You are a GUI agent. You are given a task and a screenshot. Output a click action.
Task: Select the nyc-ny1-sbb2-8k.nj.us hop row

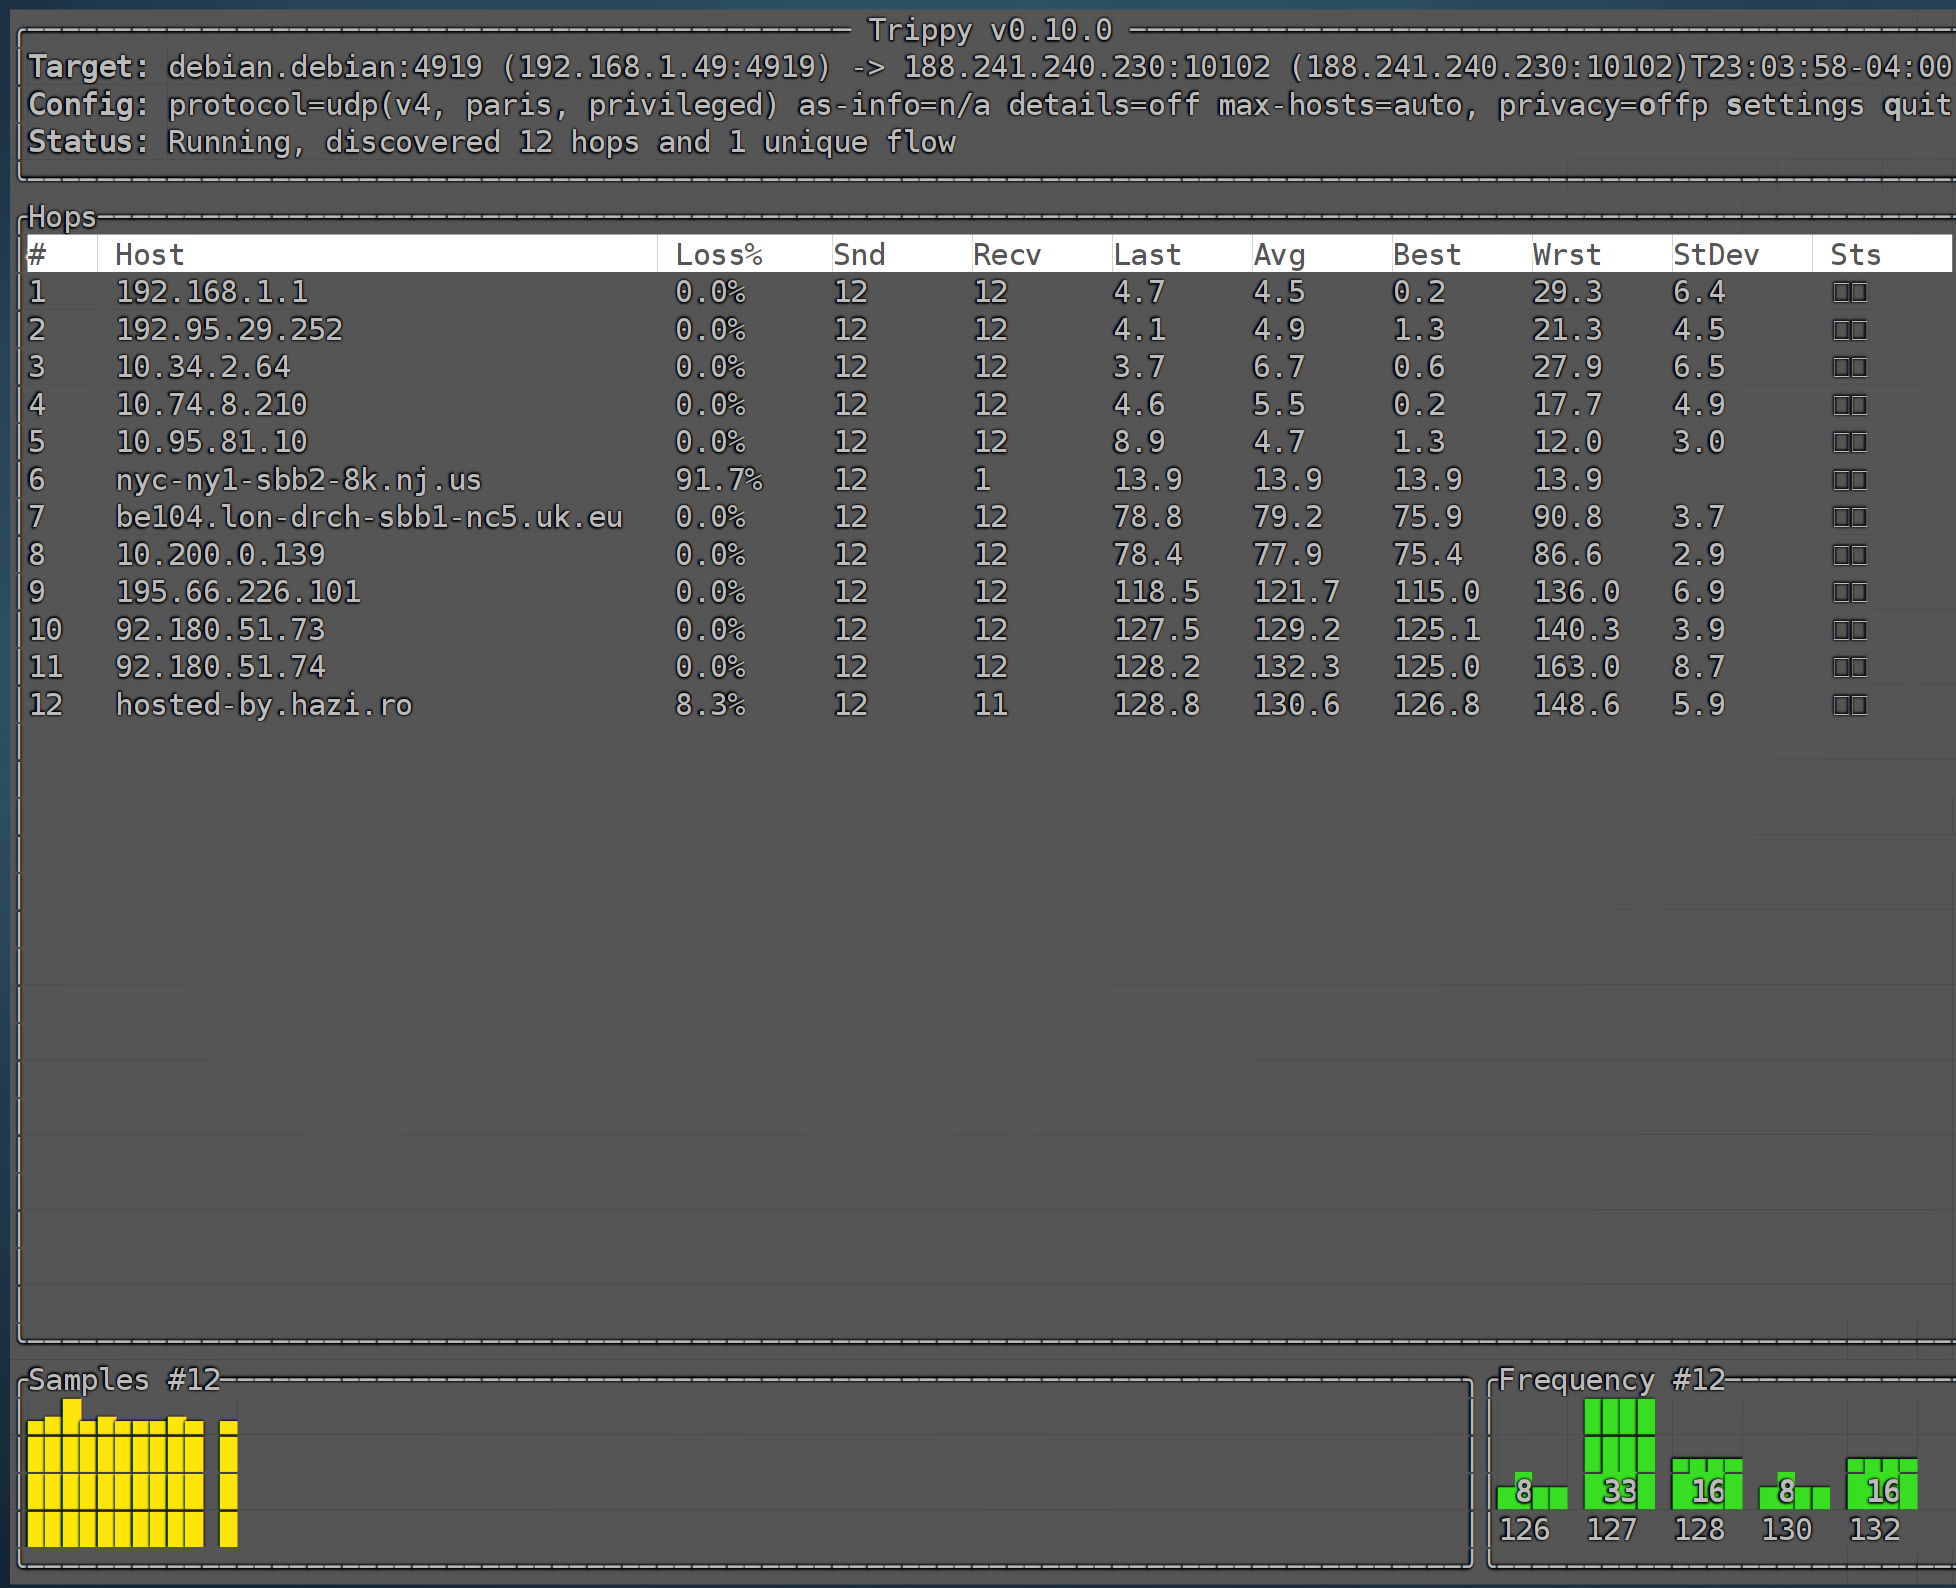coord(298,480)
